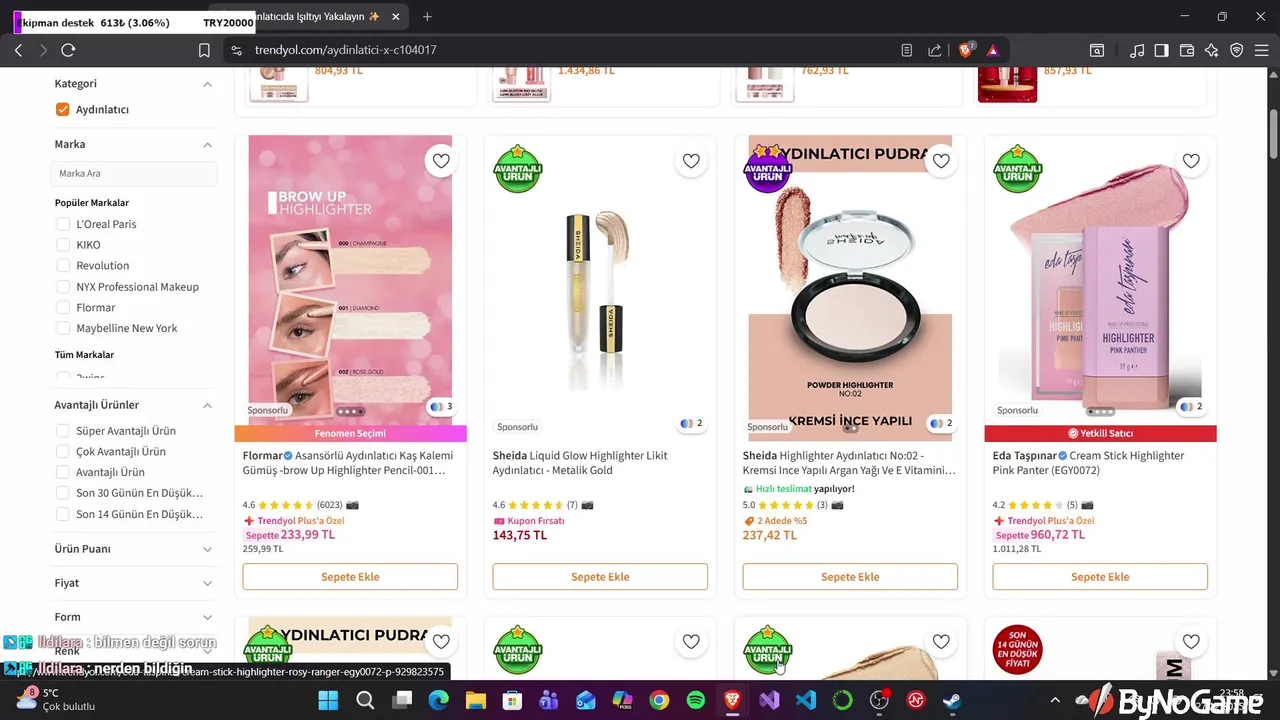Add Sheida Liquid Glow Highlighter to favorites

pyautogui.click(x=691, y=161)
